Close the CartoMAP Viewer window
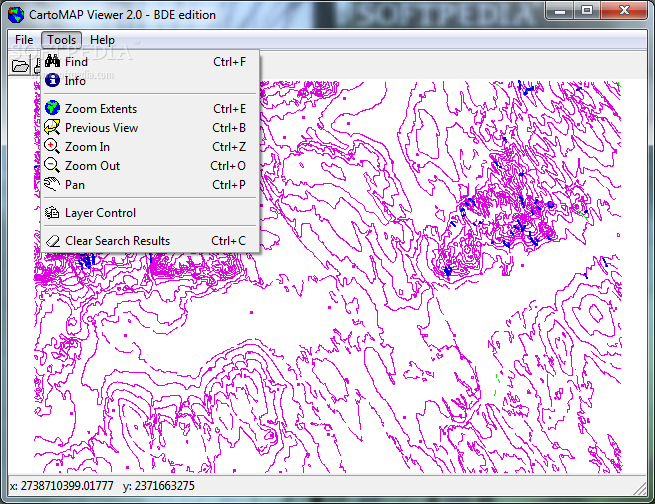 point(624,11)
